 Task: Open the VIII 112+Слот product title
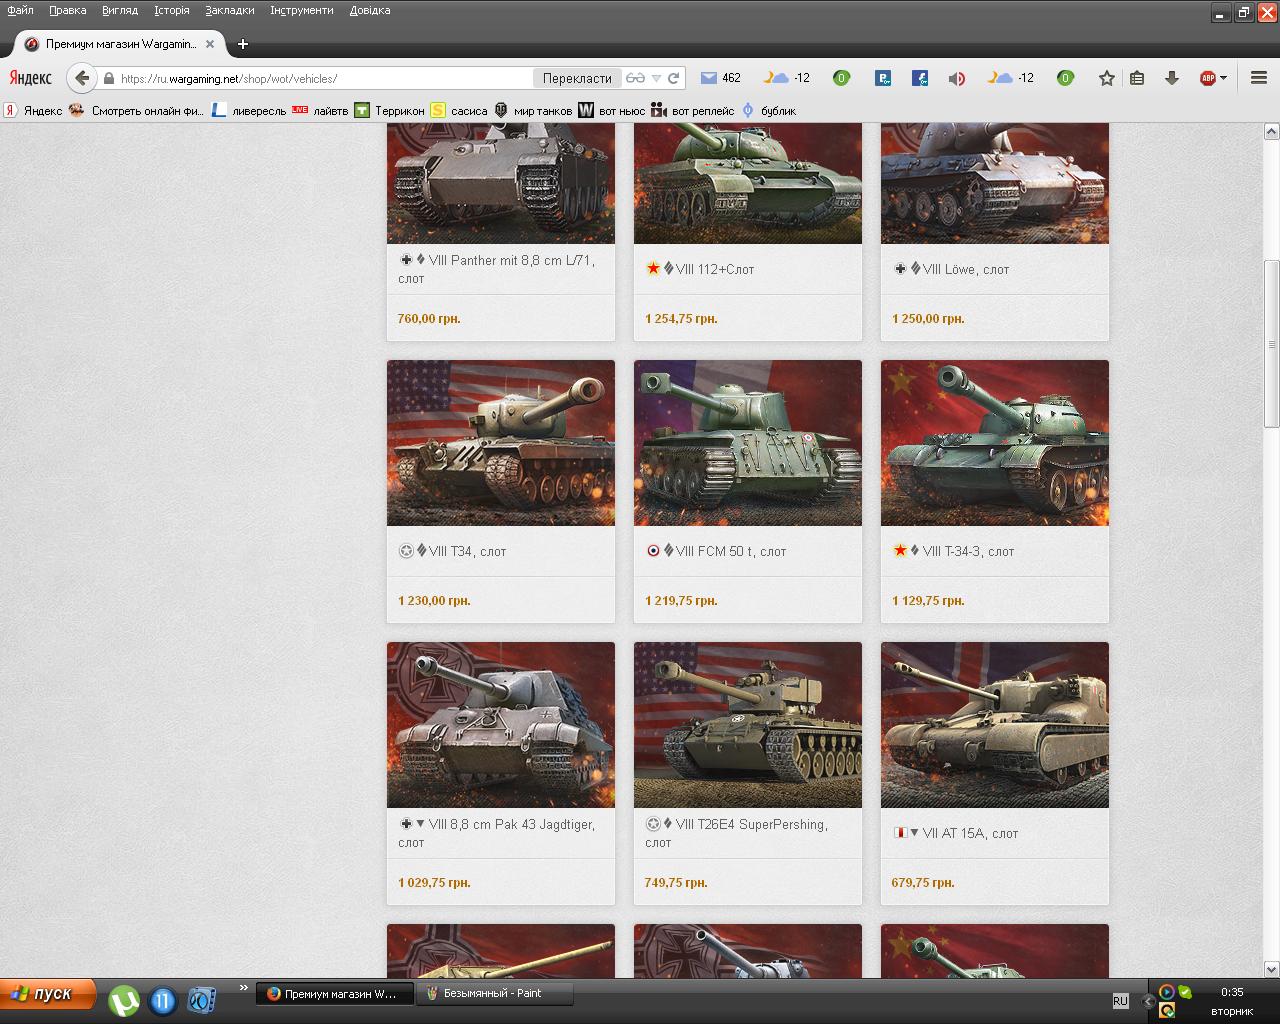tap(714, 269)
